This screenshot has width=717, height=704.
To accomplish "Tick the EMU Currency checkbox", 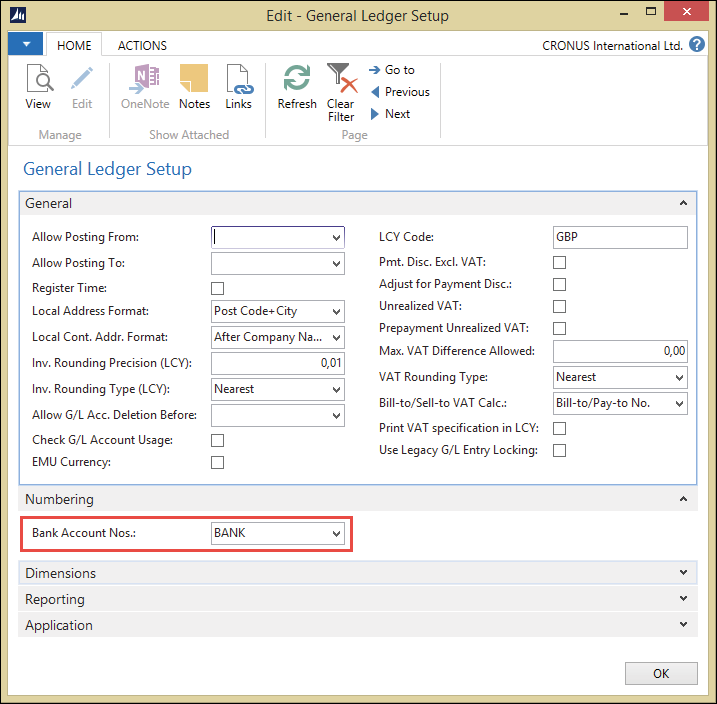I will (218, 463).
